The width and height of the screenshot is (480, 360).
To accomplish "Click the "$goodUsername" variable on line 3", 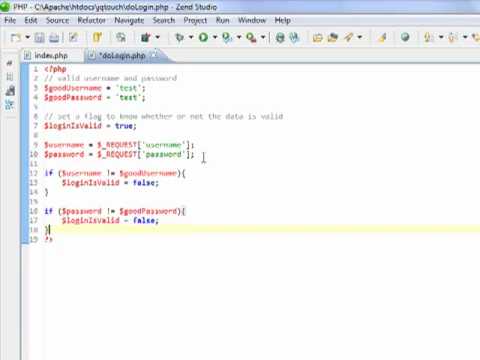I will [x=73, y=88].
